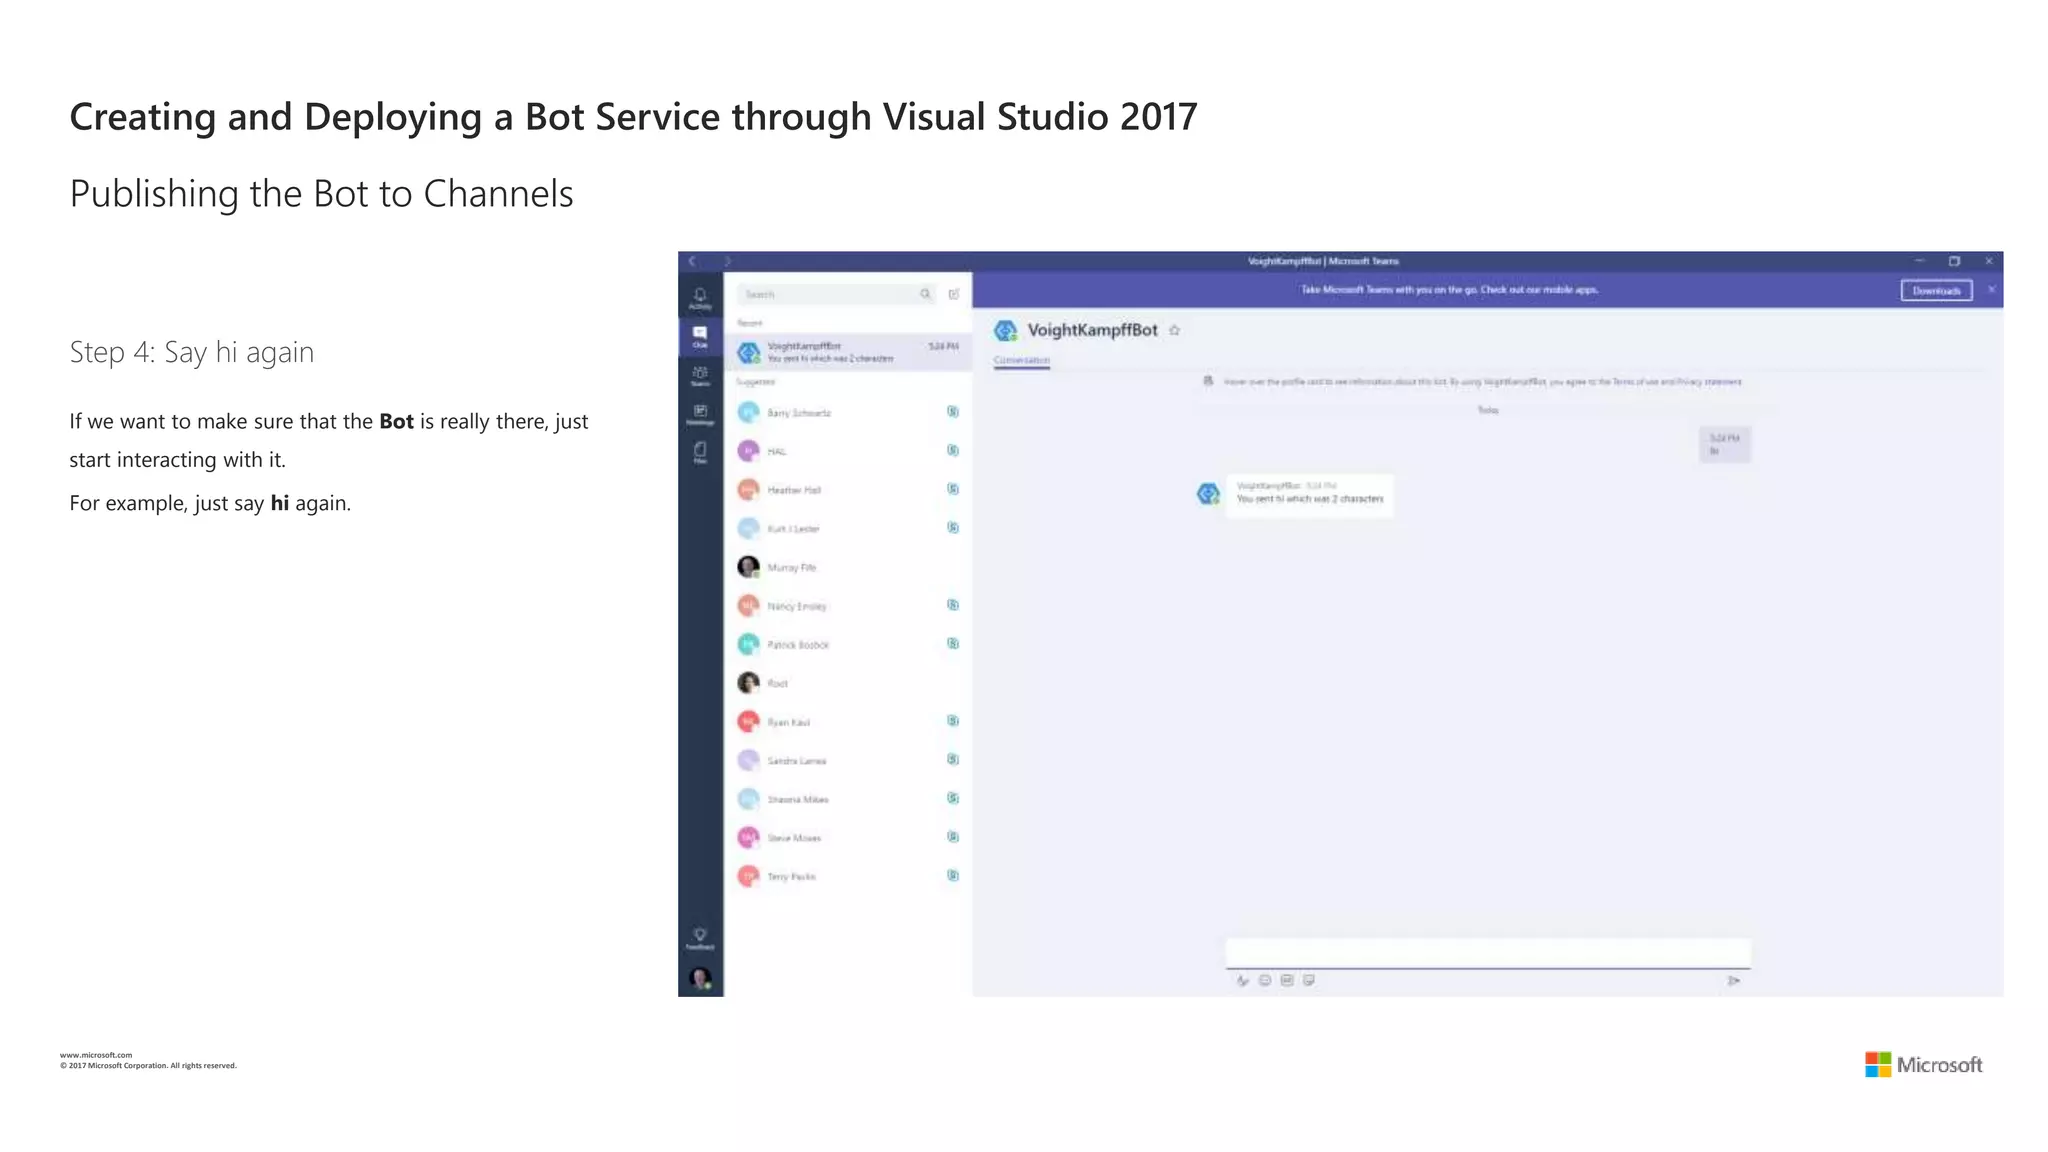
Task: Click the Format text icon below message box
Action: click(x=1242, y=981)
